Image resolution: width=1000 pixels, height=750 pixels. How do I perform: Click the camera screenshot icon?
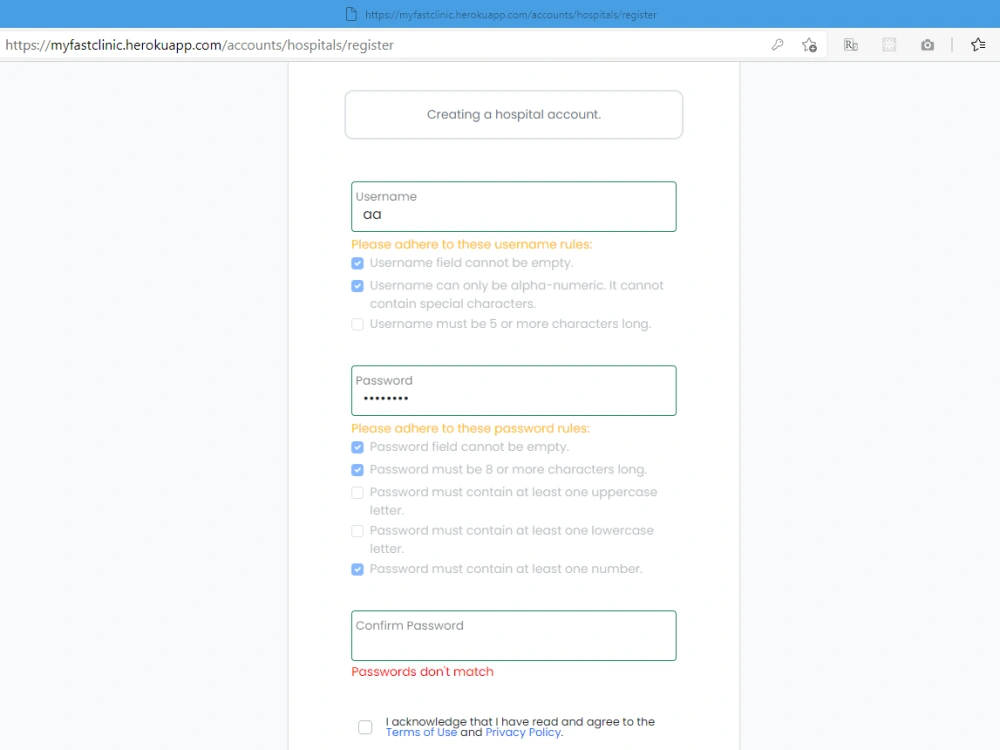927,45
